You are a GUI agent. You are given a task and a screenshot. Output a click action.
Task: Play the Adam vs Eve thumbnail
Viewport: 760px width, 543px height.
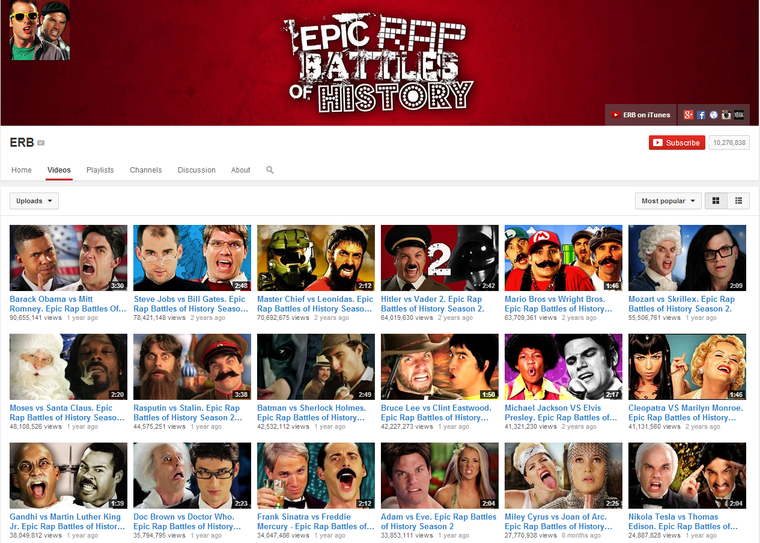(440, 475)
